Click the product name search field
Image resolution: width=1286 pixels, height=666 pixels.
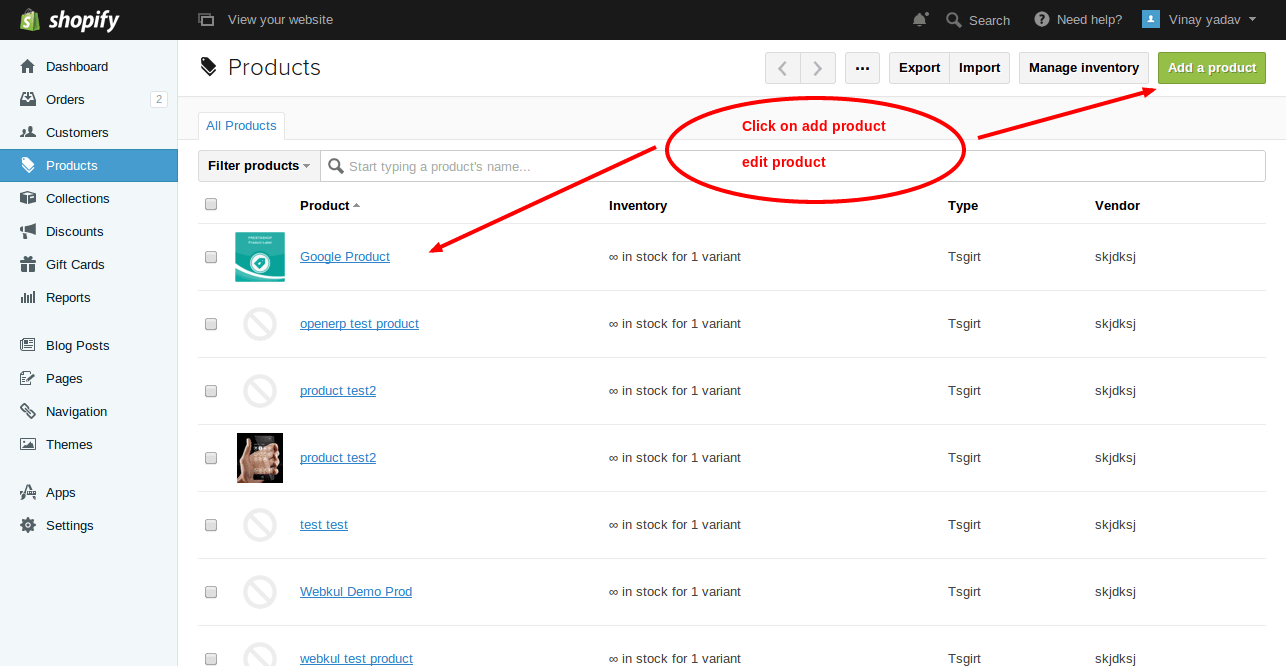click(793, 166)
